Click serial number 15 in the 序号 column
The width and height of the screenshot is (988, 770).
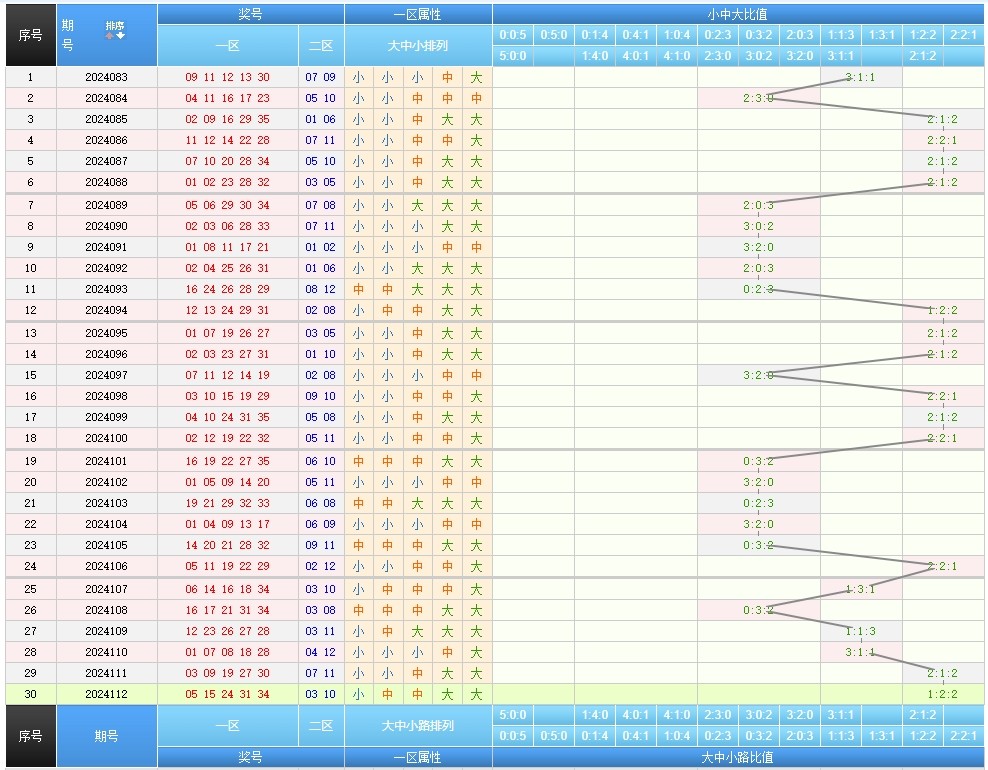tap(30, 376)
